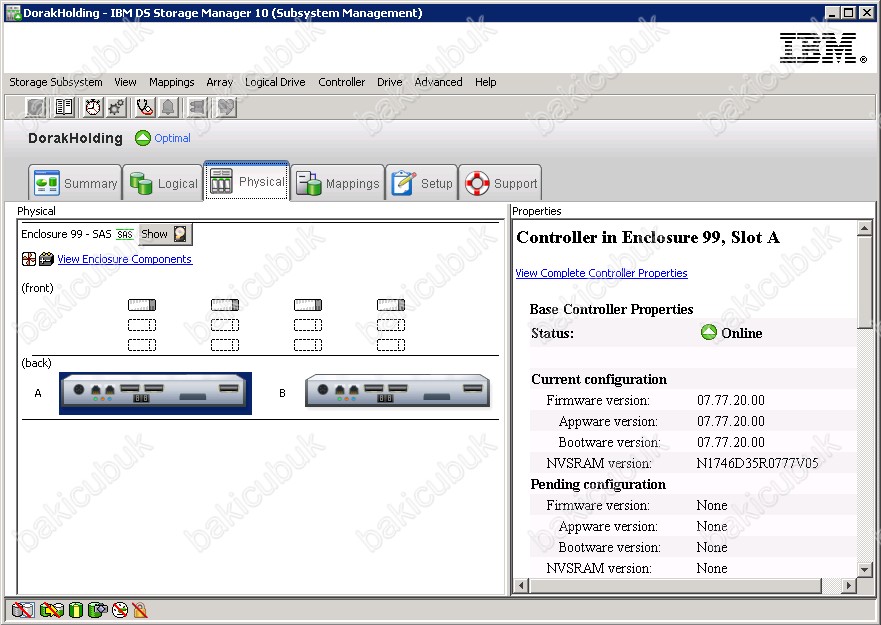881x625 pixels.
Task: Switch to the Summary tab
Action: point(75,183)
